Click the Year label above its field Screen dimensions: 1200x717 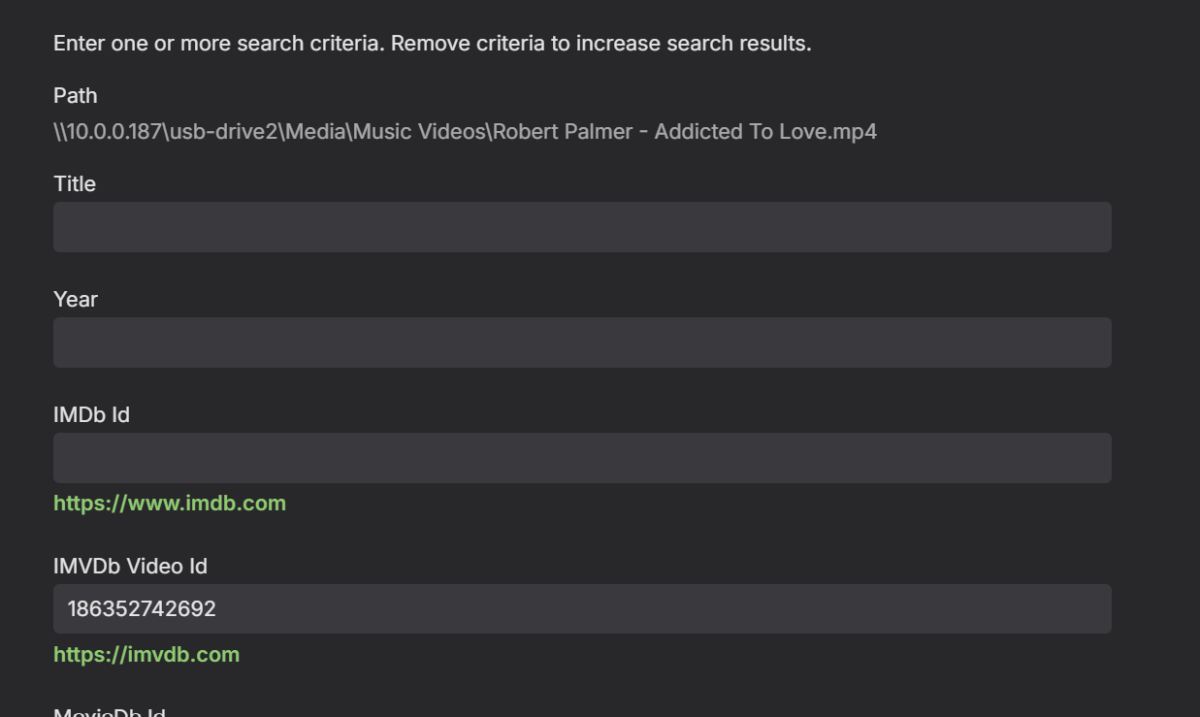(x=74, y=299)
